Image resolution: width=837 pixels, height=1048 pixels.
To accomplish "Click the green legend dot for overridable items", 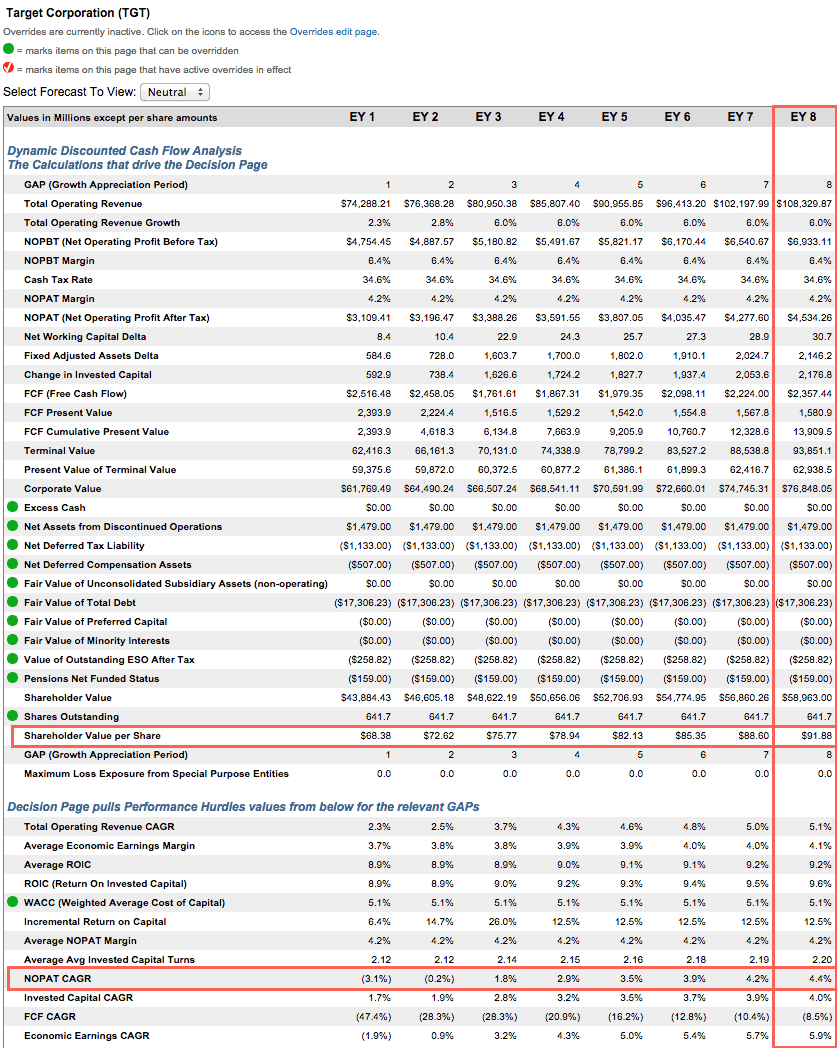I will pyautogui.click(x=9, y=49).
